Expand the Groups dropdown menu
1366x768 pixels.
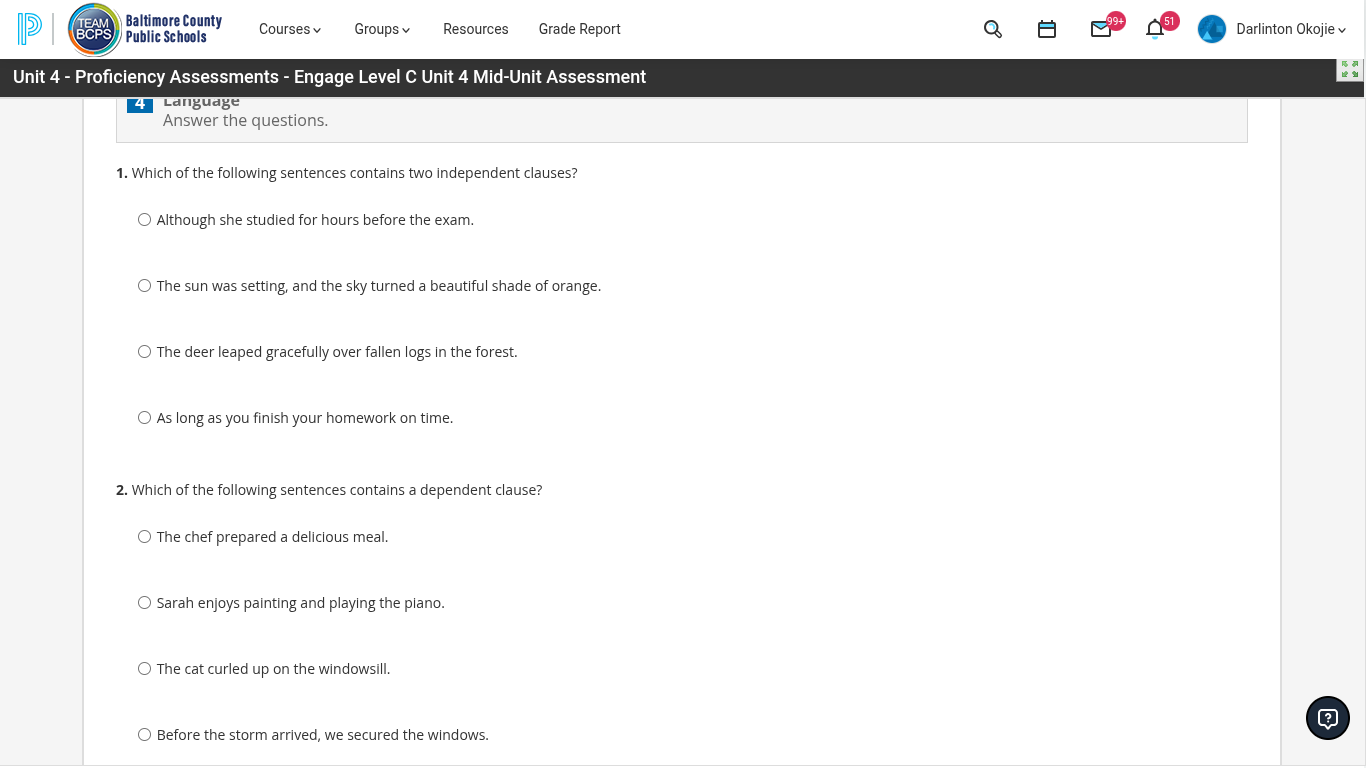click(x=383, y=29)
